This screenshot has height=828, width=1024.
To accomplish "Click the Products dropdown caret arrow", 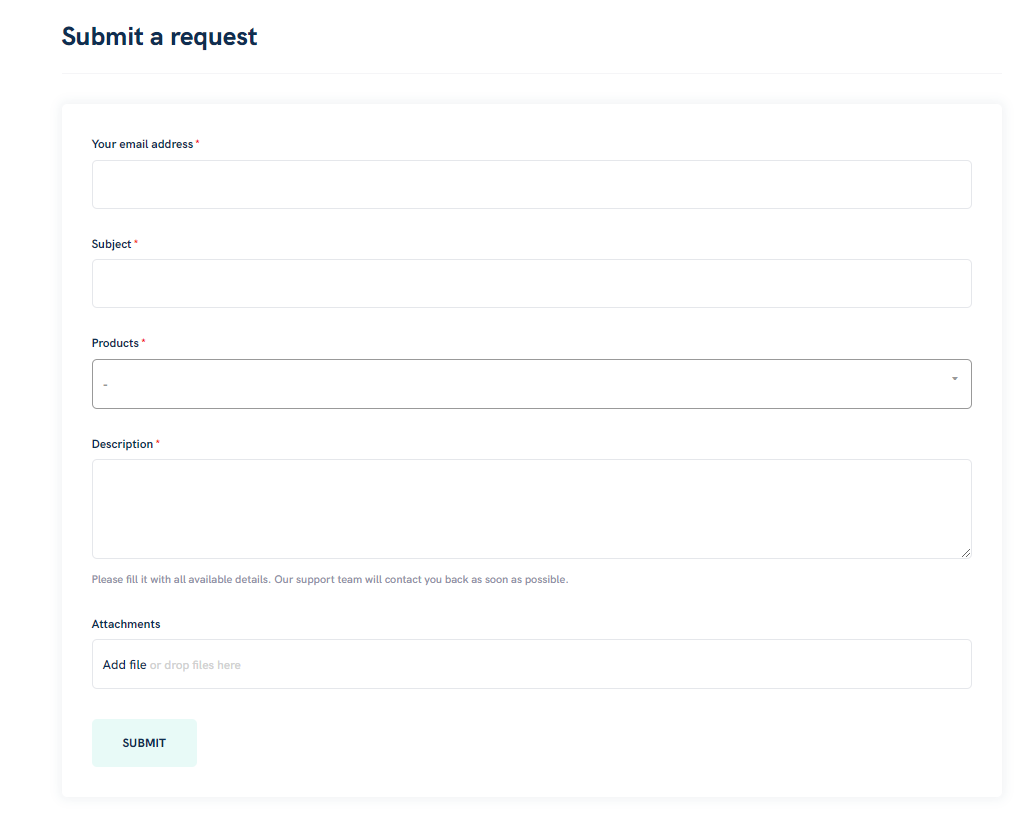I will click(x=955, y=379).
